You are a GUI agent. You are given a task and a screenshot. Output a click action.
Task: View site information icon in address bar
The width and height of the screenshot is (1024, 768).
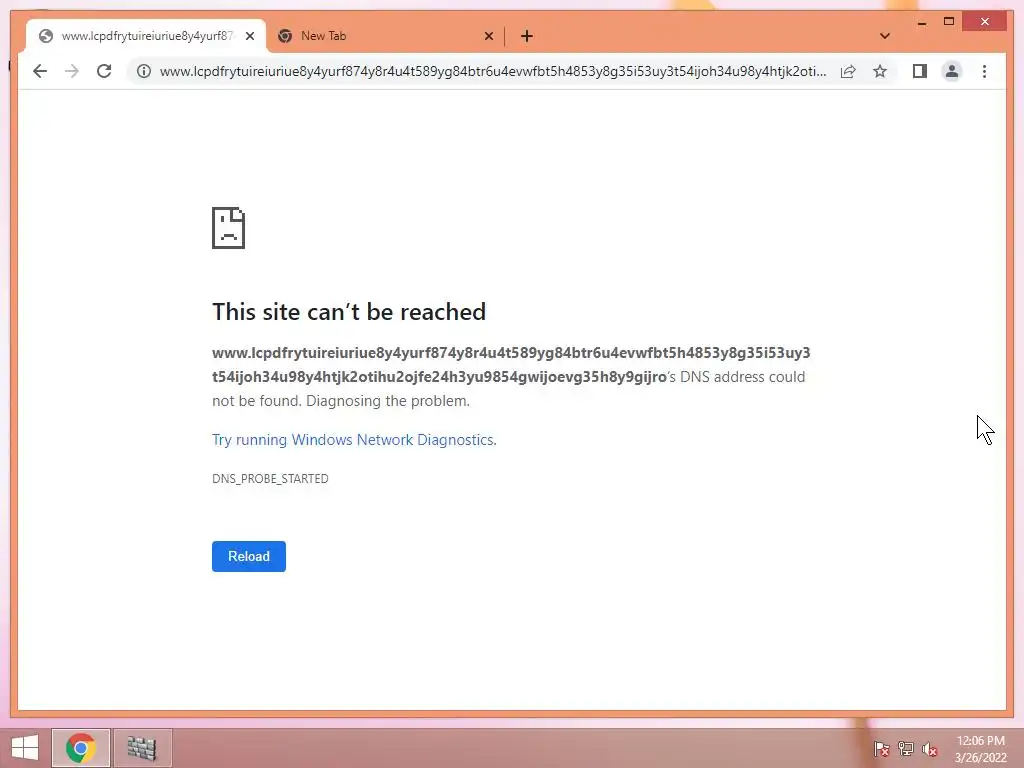pyautogui.click(x=144, y=71)
